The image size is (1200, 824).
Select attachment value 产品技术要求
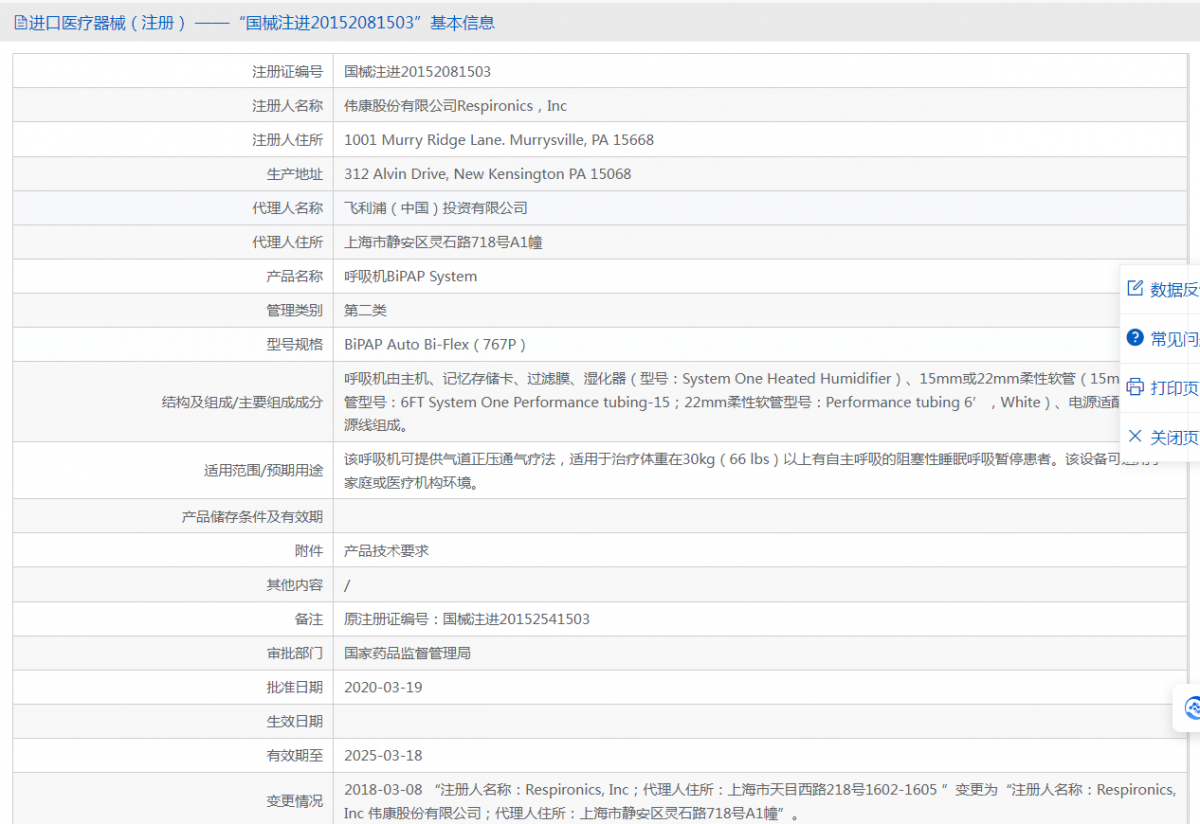(386, 551)
